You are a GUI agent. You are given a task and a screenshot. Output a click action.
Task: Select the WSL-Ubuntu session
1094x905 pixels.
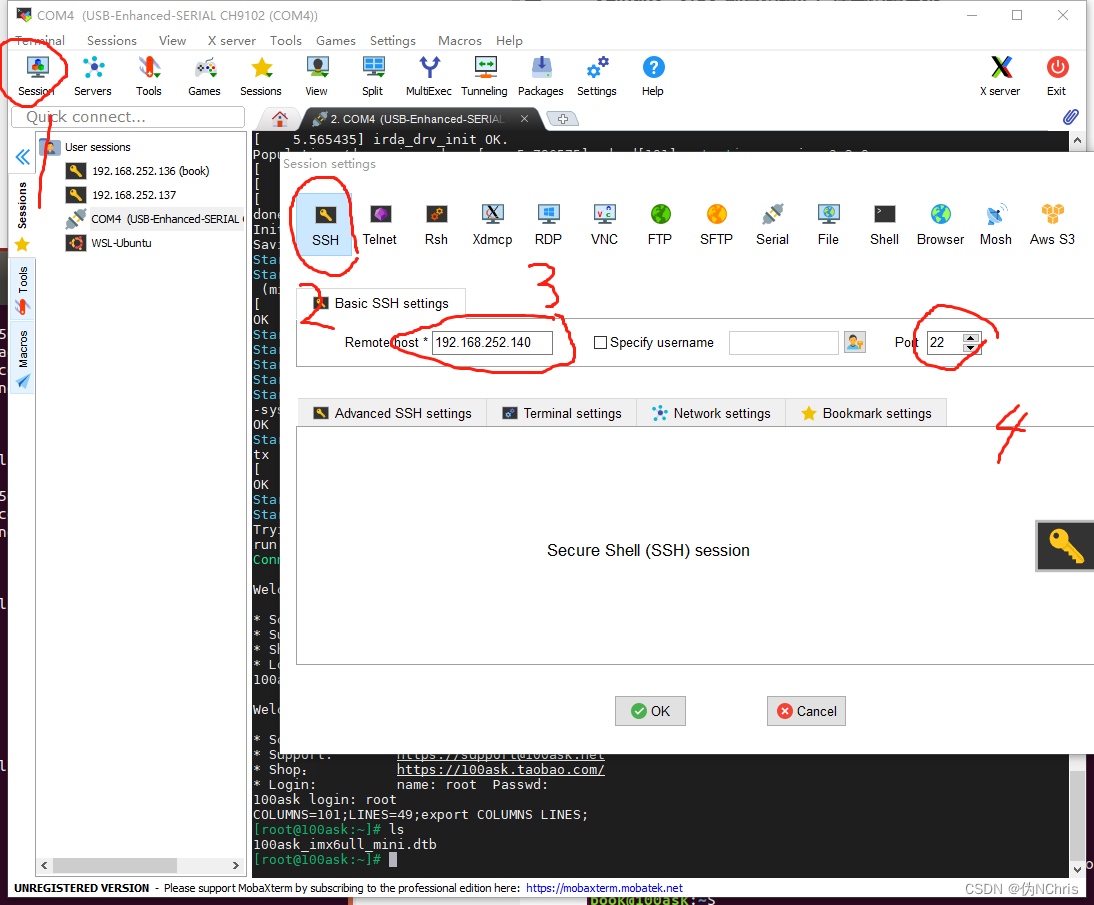click(121, 243)
